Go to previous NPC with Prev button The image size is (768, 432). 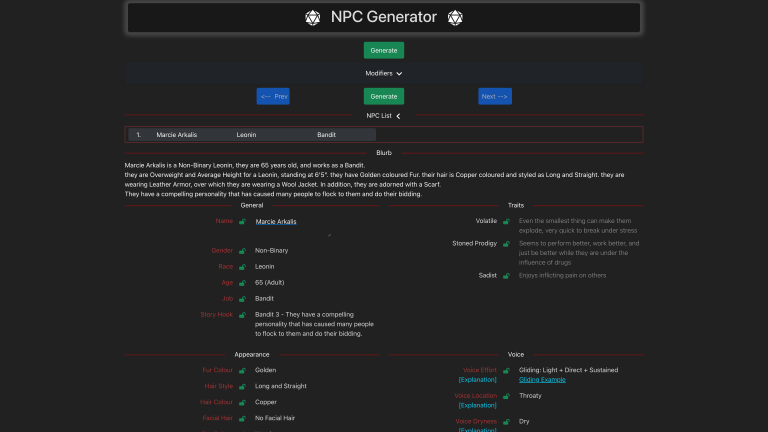click(273, 96)
